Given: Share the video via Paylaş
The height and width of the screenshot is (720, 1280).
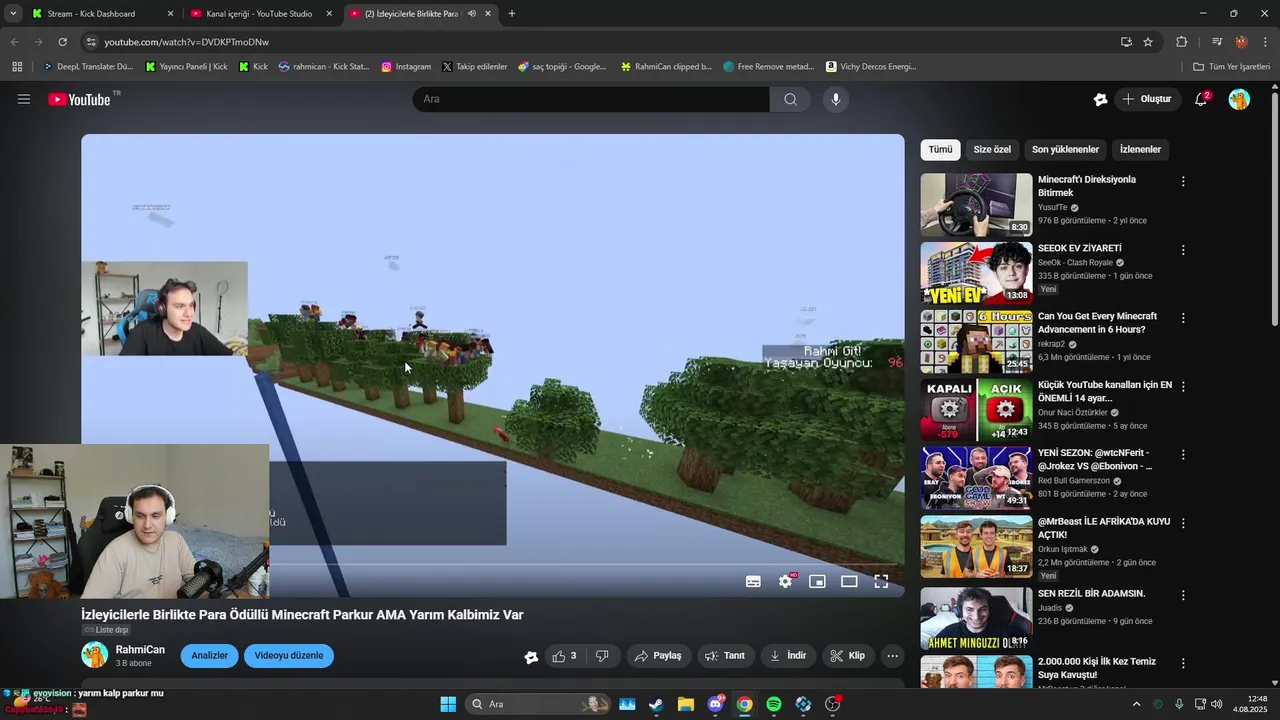Looking at the screenshot, I should pos(658,656).
